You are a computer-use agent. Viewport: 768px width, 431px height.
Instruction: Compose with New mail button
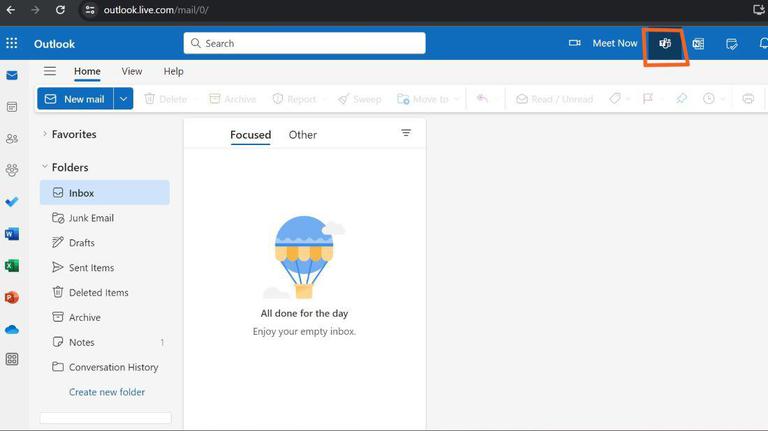75,99
